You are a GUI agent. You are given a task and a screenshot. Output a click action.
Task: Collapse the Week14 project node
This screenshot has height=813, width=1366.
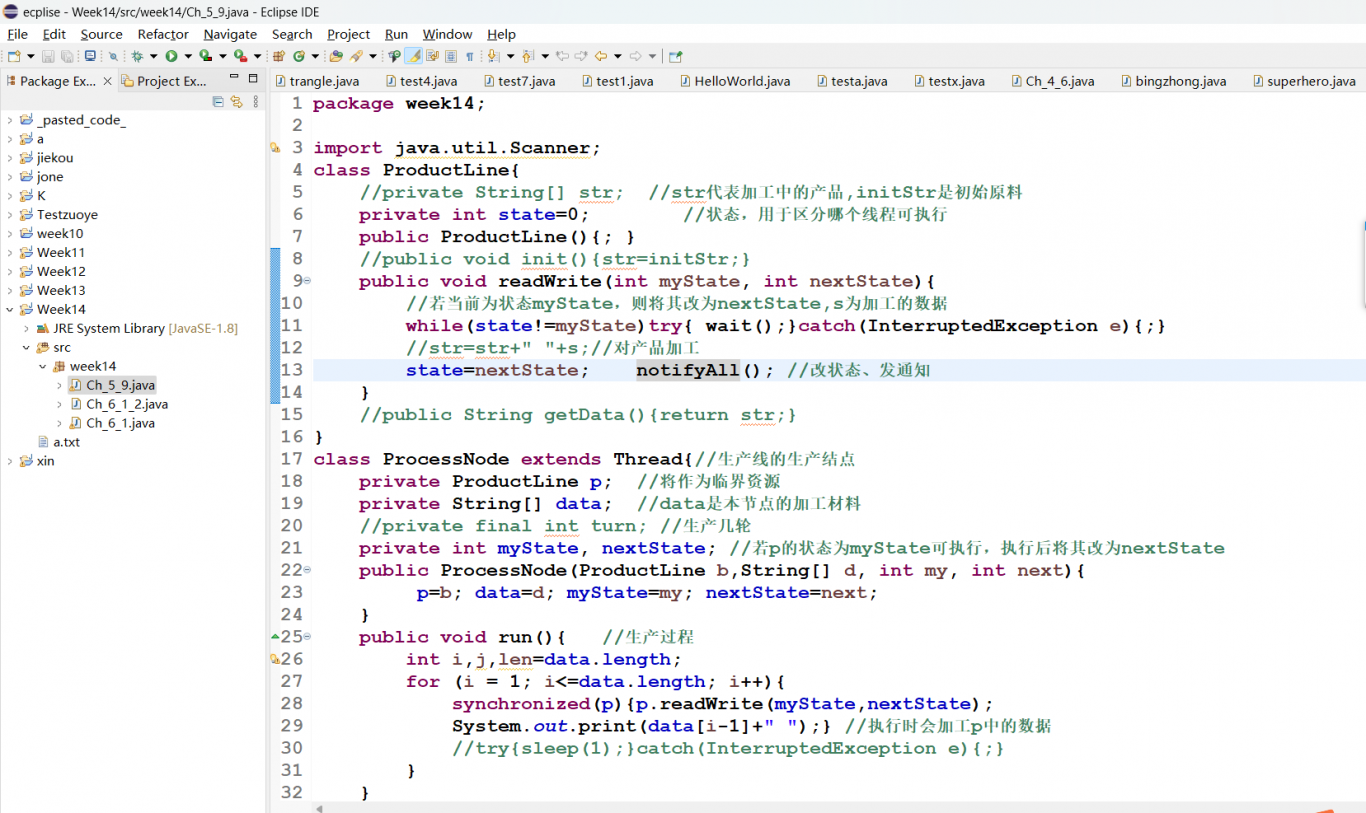tap(10, 309)
